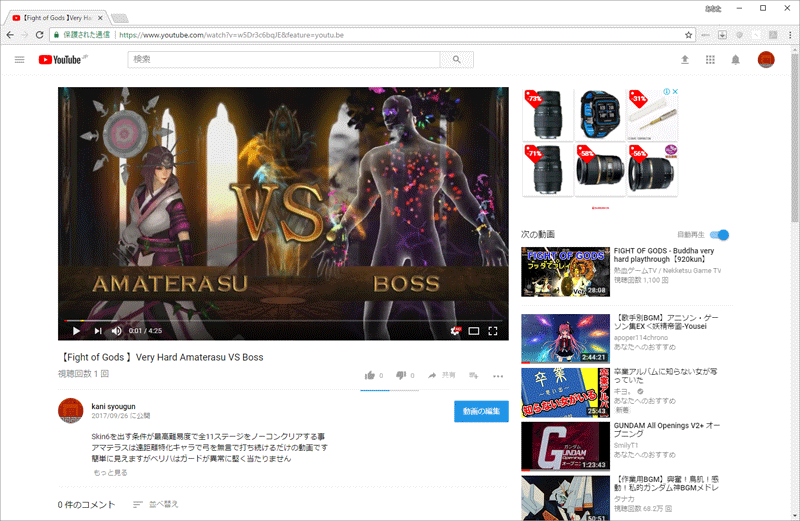Click the search magnifier button
The image size is (800, 521).
click(457, 60)
